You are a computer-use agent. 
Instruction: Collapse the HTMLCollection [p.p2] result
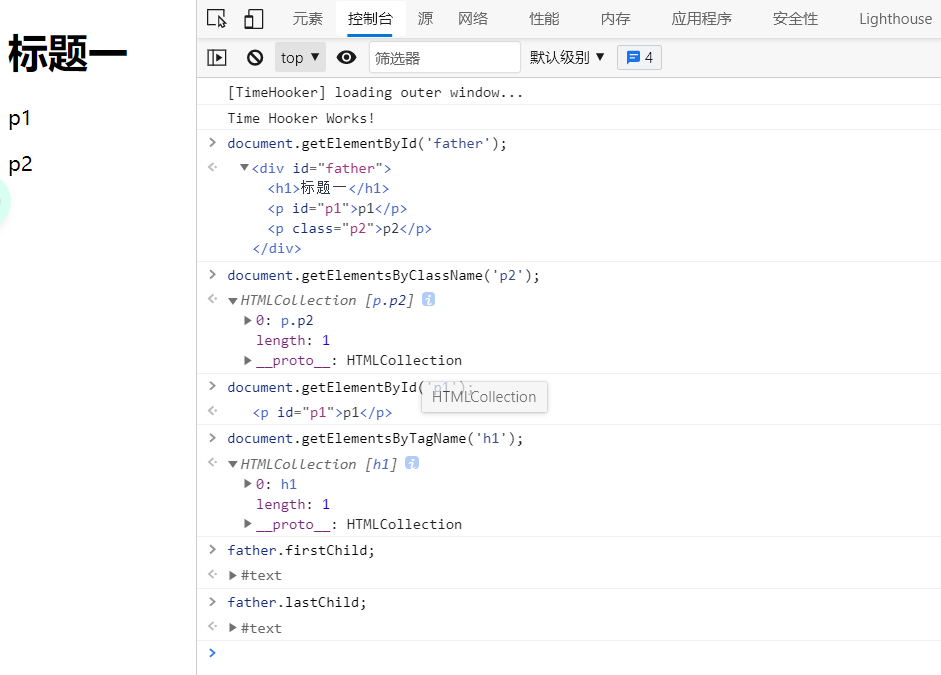233,300
